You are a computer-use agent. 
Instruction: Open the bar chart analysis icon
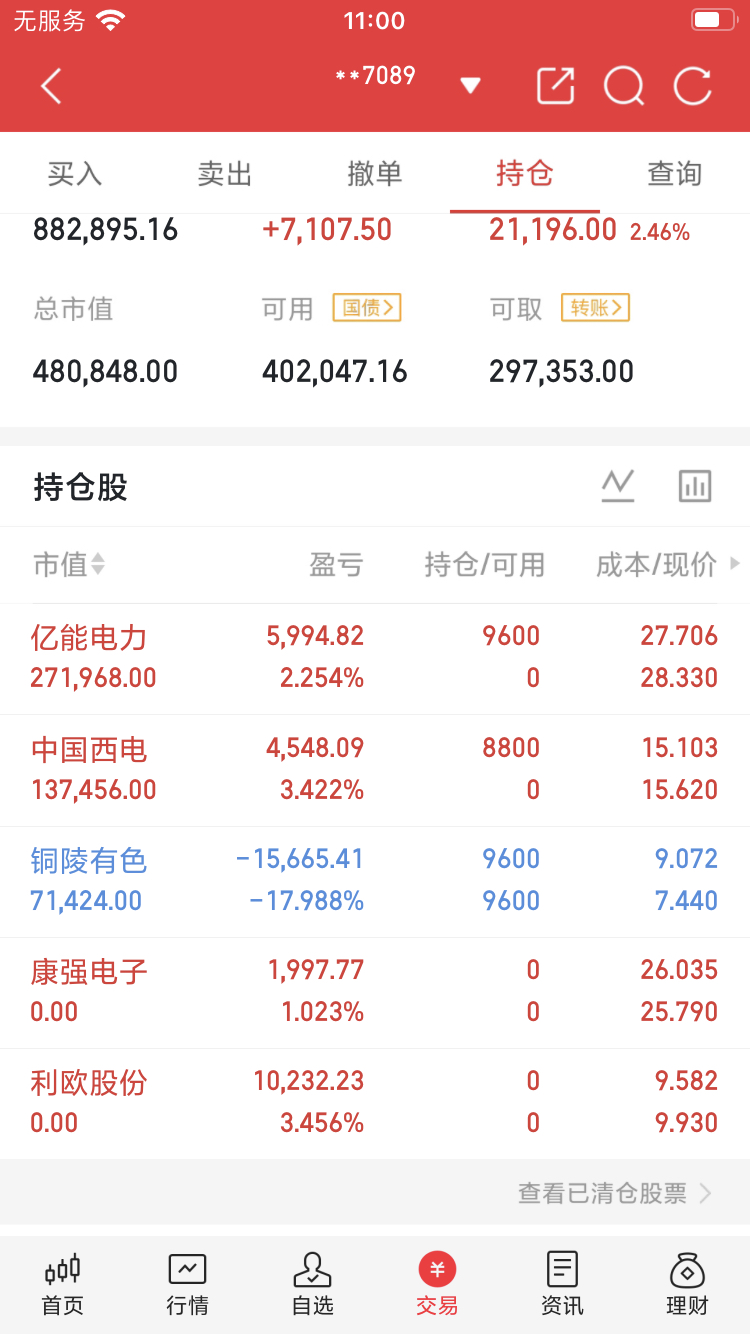[x=695, y=486]
